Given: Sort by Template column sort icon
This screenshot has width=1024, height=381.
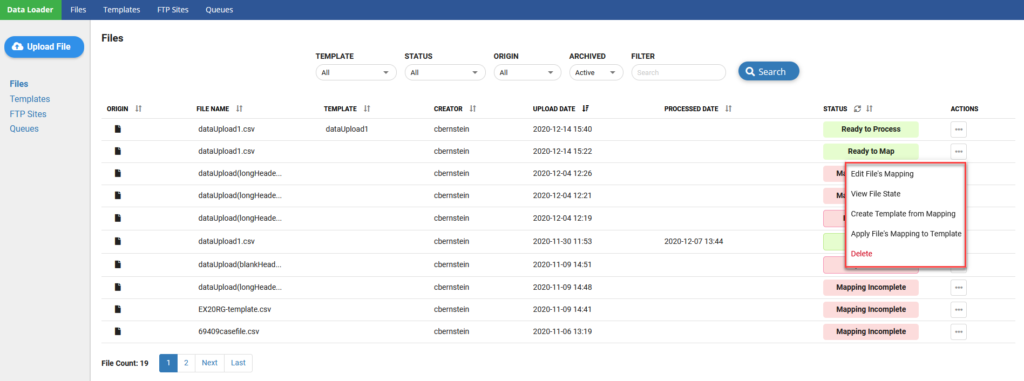Looking at the screenshot, I should coord(366,108).
